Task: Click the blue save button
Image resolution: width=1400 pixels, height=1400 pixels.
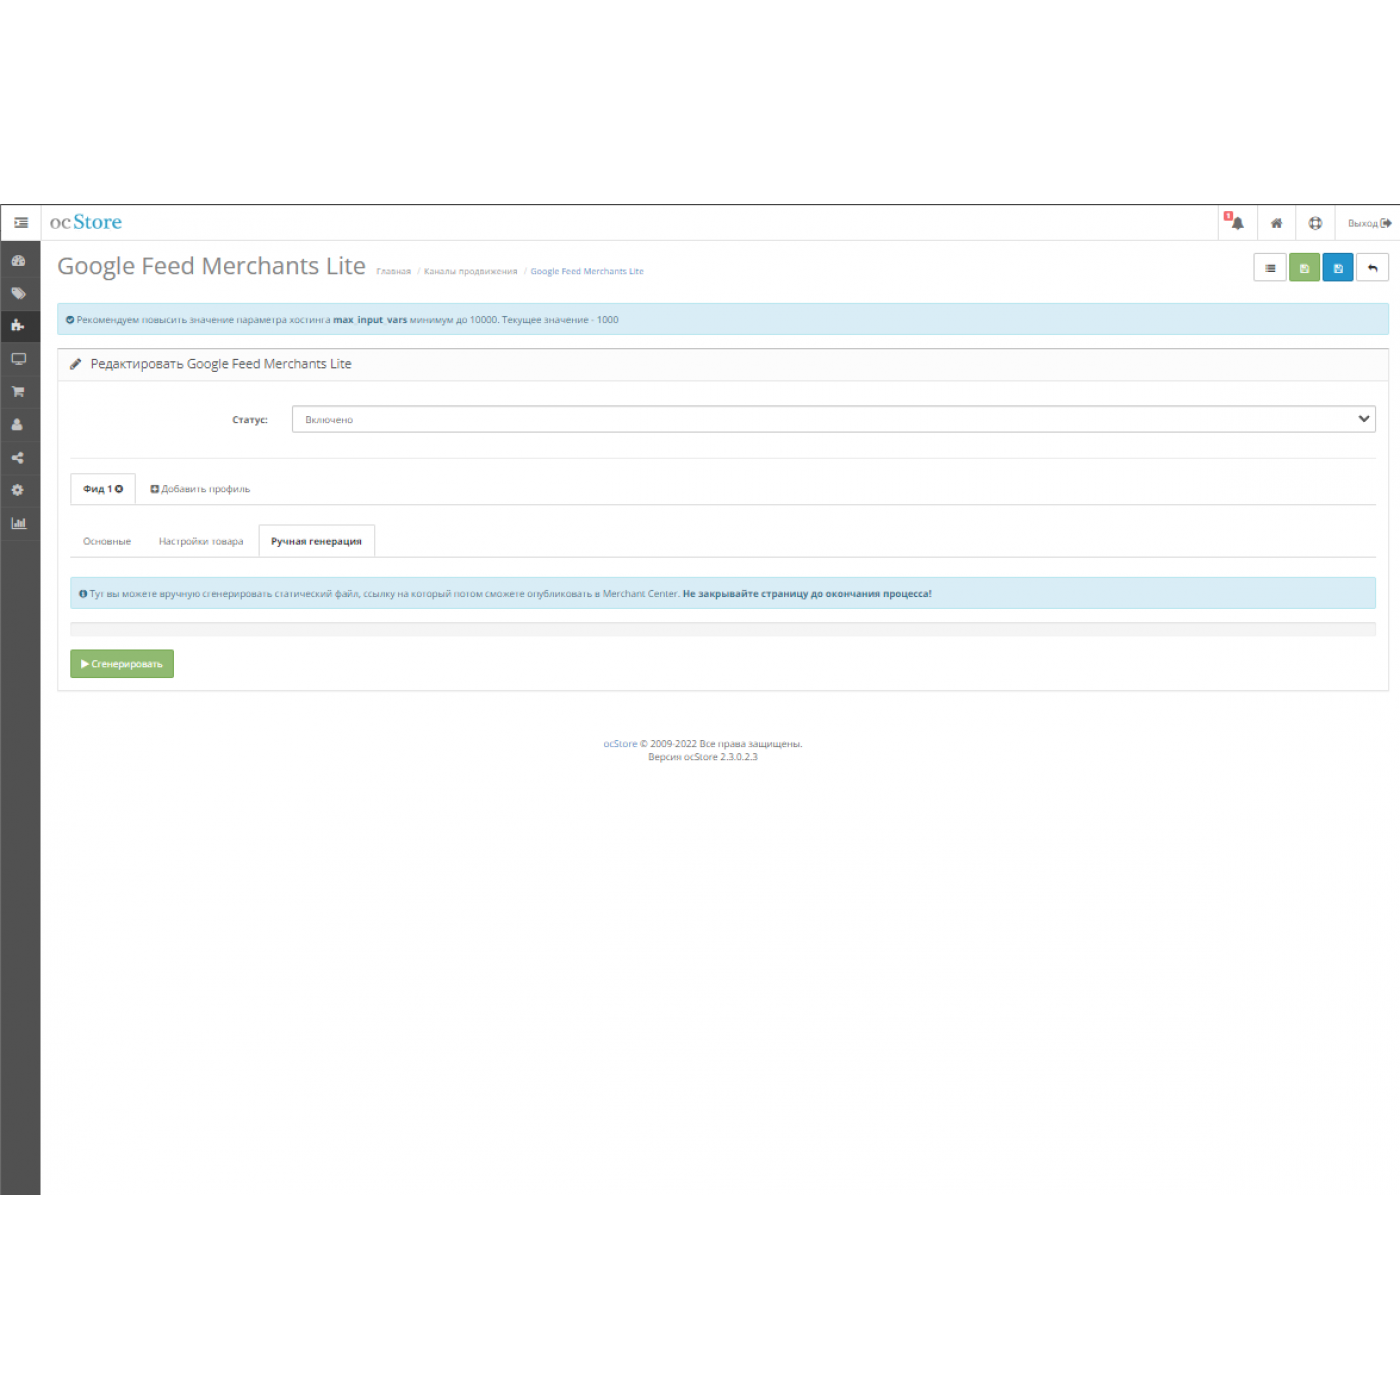Action: [x=1338, y=268]
